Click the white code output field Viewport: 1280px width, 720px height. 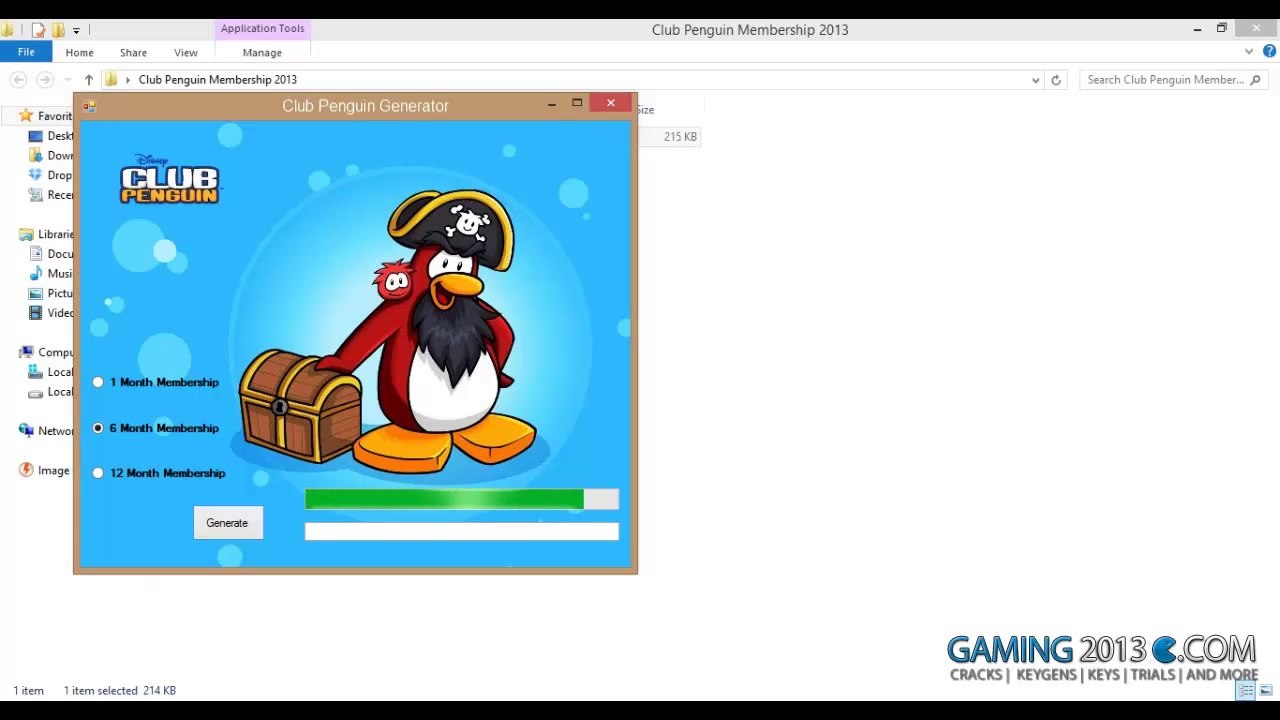click(462, 531)
